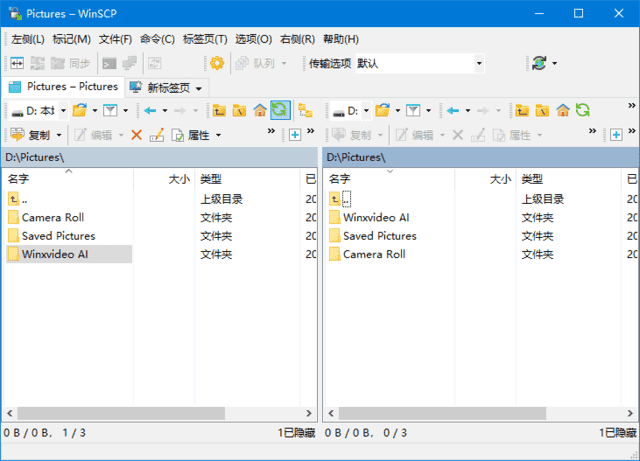Click the left panel parent directory icon
Viewport: 640px width, 461px height.
[x=219, y=111]
